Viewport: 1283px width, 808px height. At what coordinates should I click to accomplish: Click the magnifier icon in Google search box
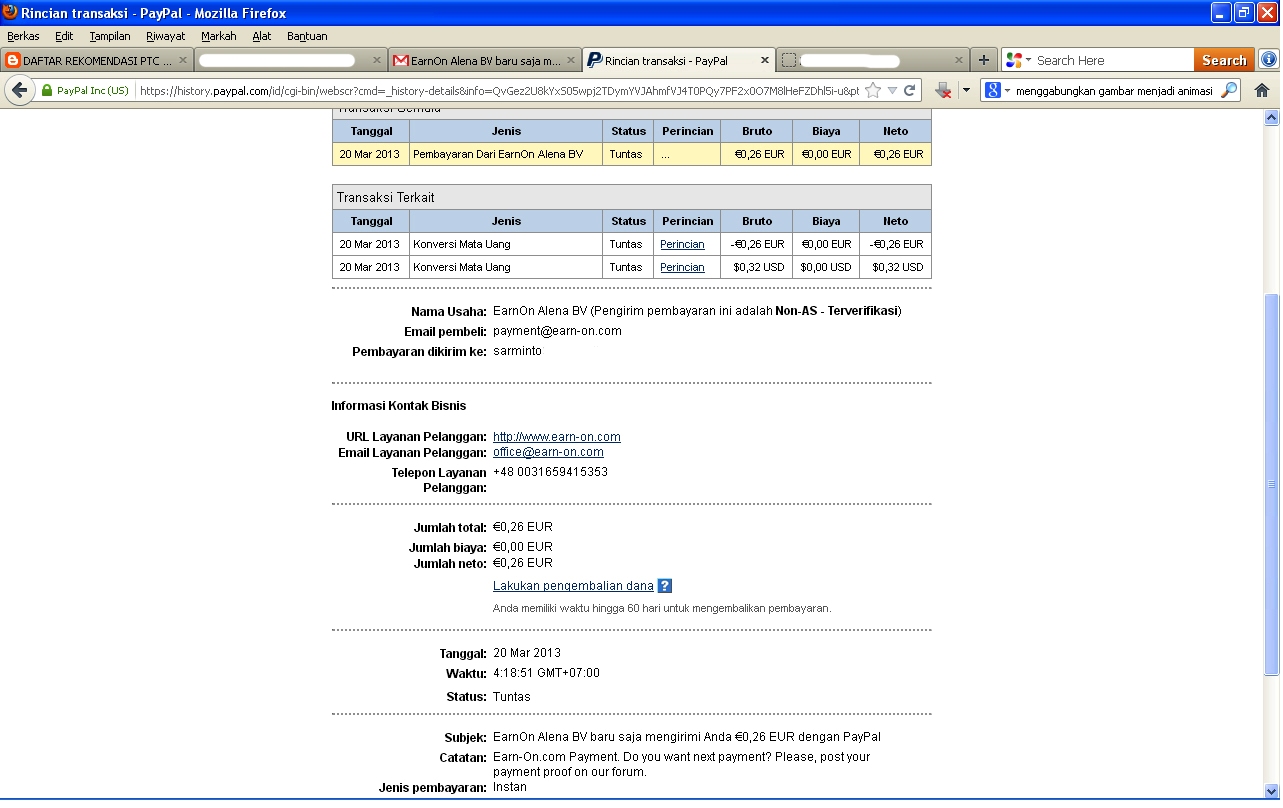click(x=1230, y=90)
